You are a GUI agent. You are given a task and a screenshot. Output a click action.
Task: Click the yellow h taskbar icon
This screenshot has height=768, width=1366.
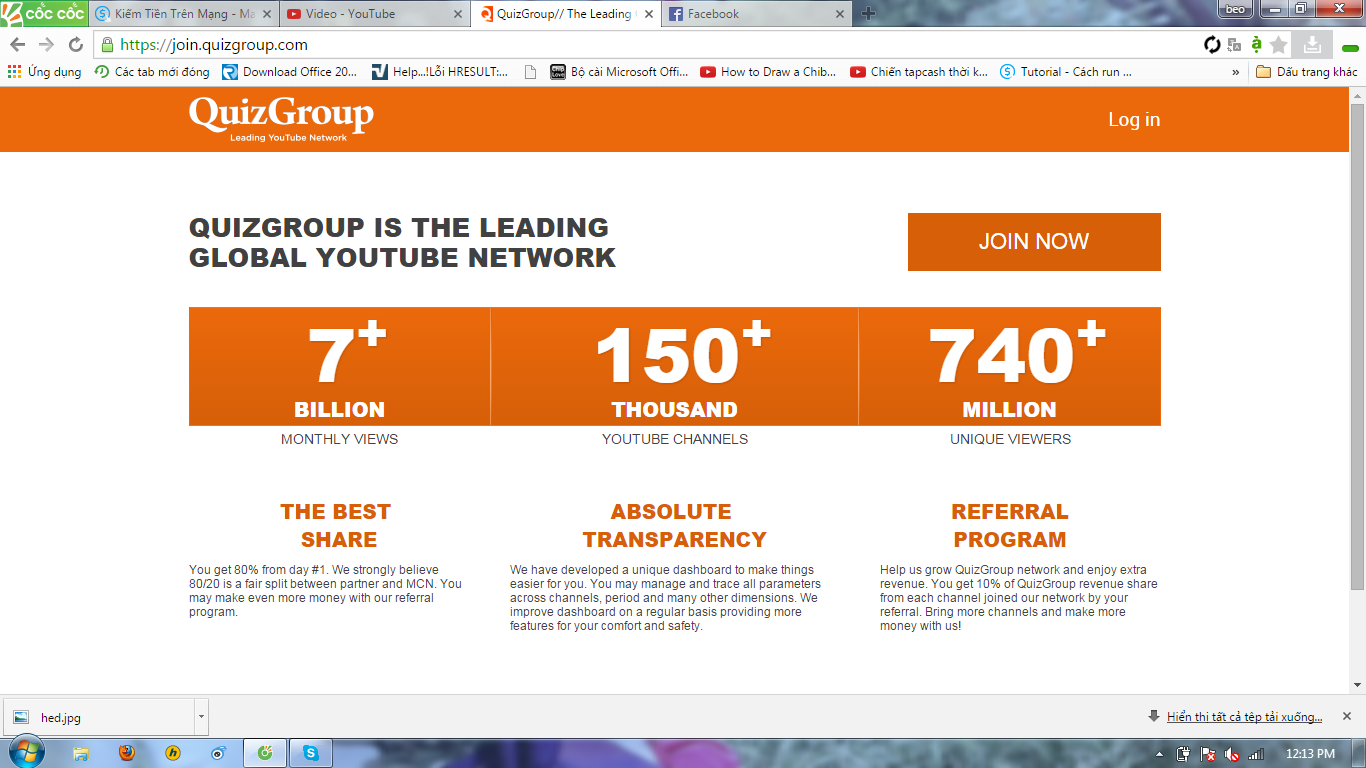pyautogui.click(x=173, y=753)
